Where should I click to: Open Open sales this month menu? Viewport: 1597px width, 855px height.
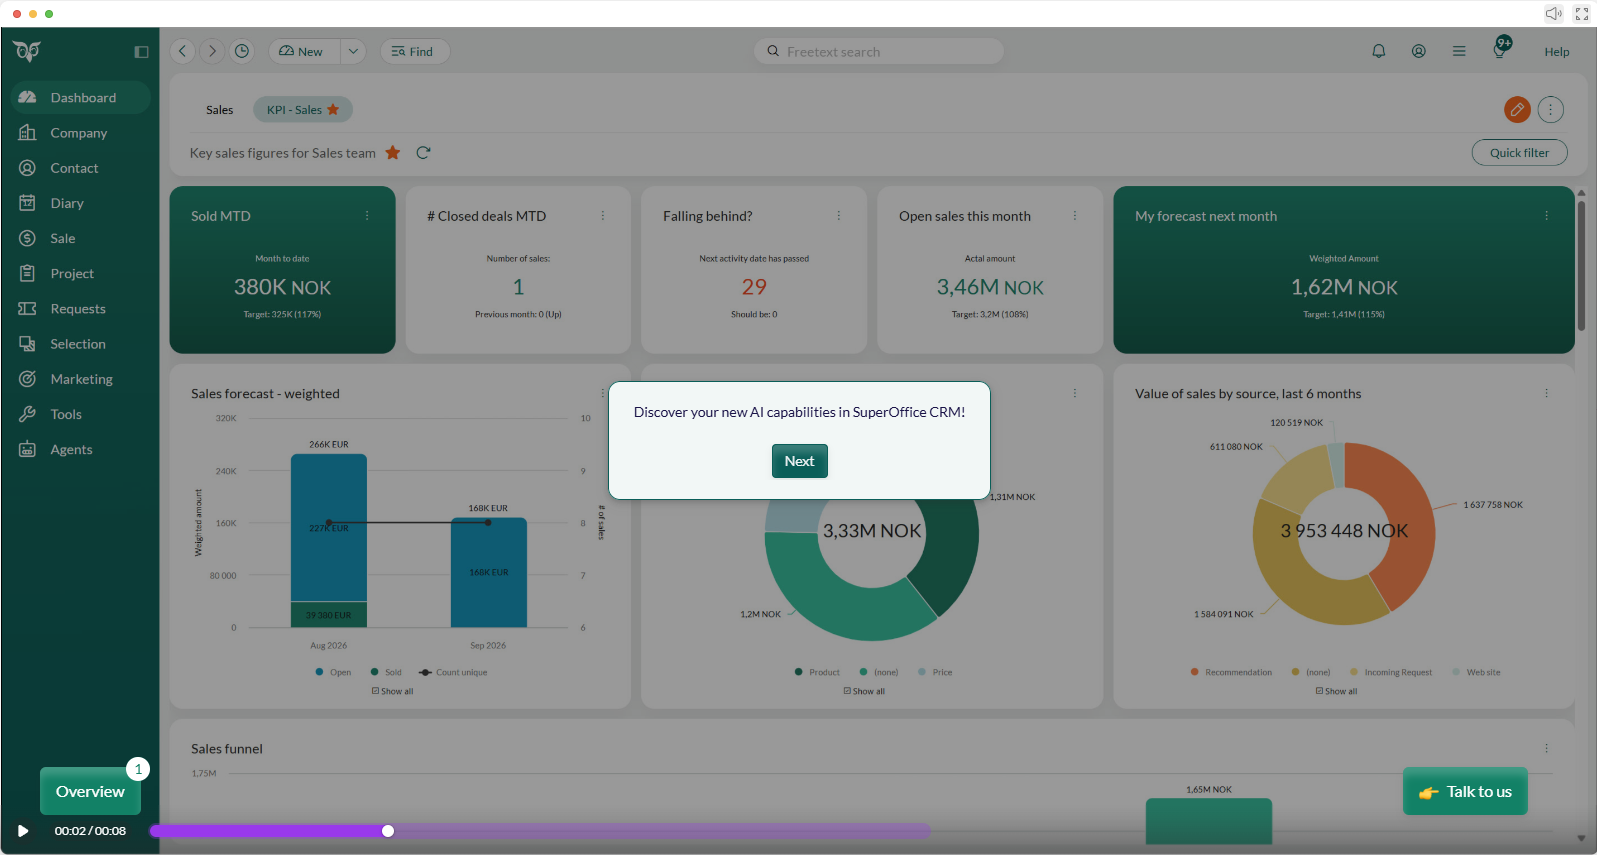1075,216
